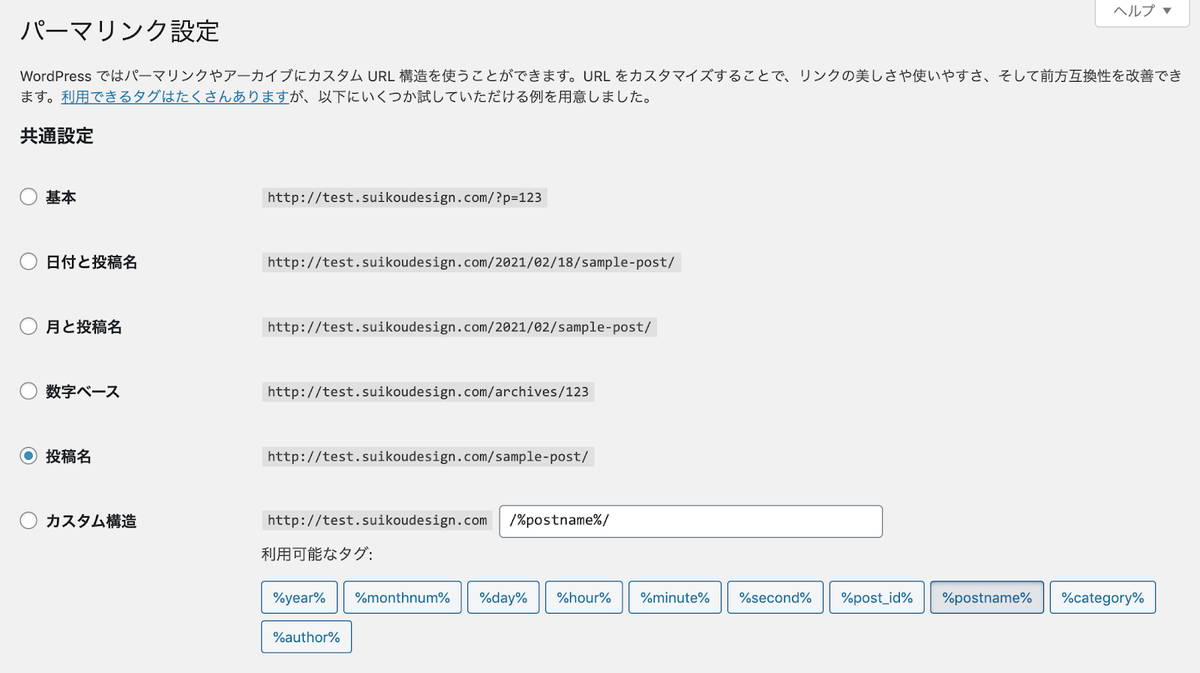Insert the %hour% tag
This screenshot has width=1200, height=673.
pos(584,598)
